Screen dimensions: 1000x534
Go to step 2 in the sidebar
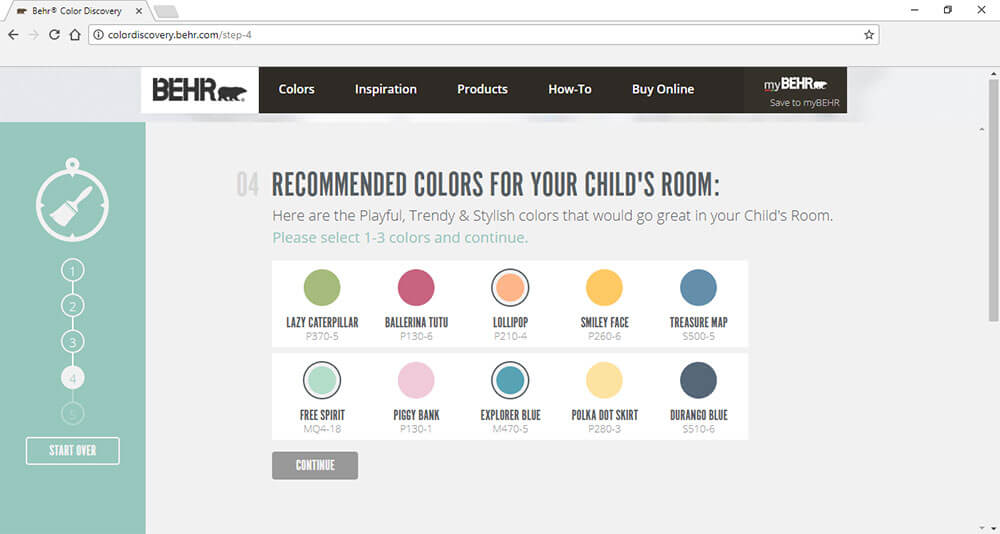(x=73, y=306)
